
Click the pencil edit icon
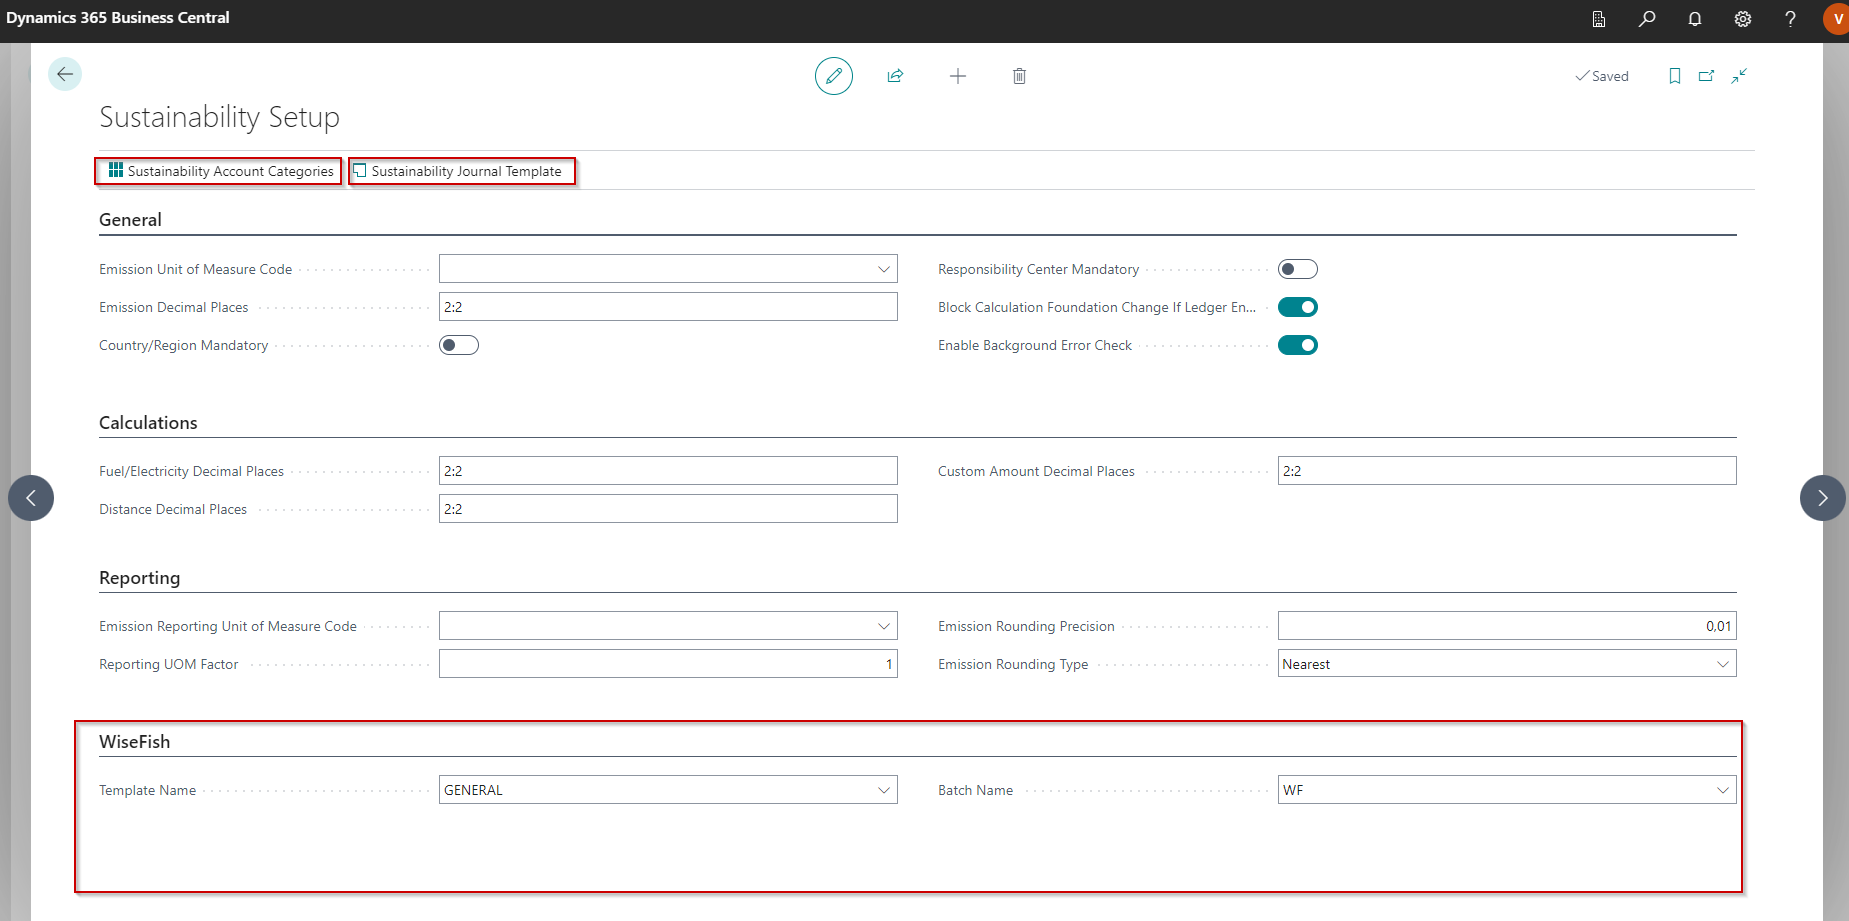point(833,76)
